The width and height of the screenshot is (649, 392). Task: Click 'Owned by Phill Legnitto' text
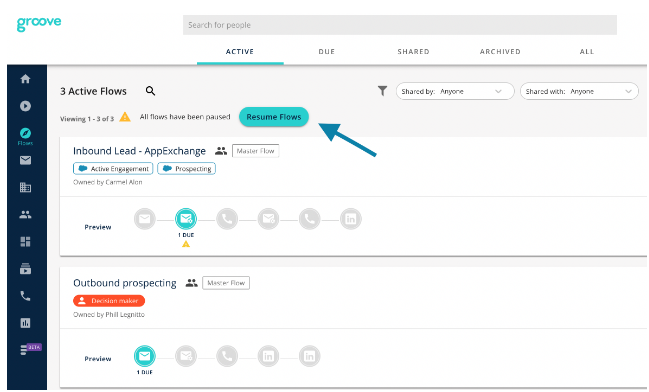coord(109,315)
